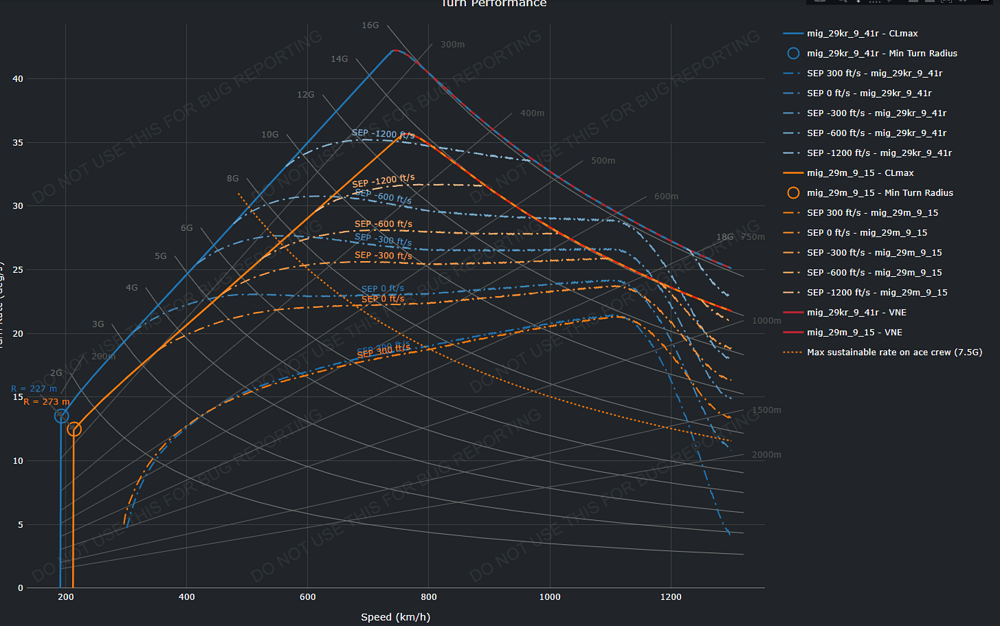This screenshot has height=626, width=1000.
Task: Click the x-axis tick label '400'
Action: click(x=186, y=597)
